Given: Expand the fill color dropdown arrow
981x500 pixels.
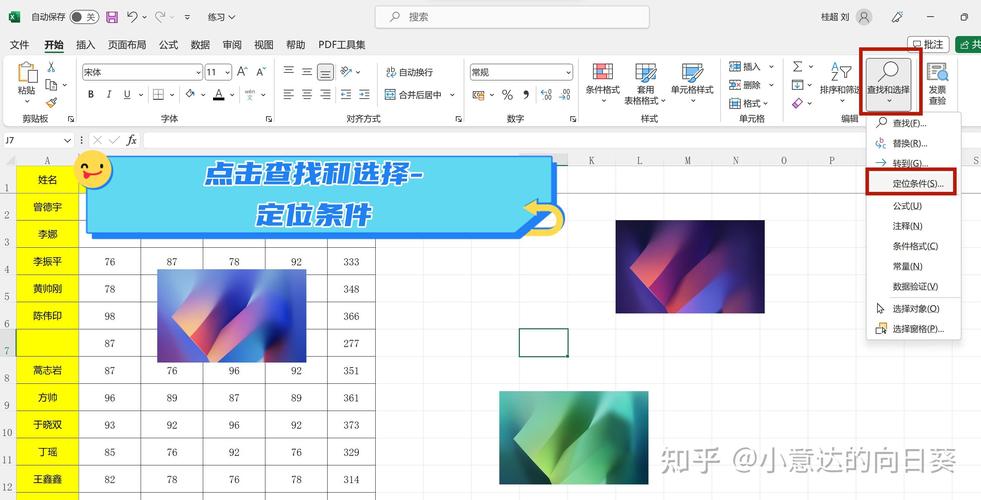Looking at the screenshot, I should 203,95.
